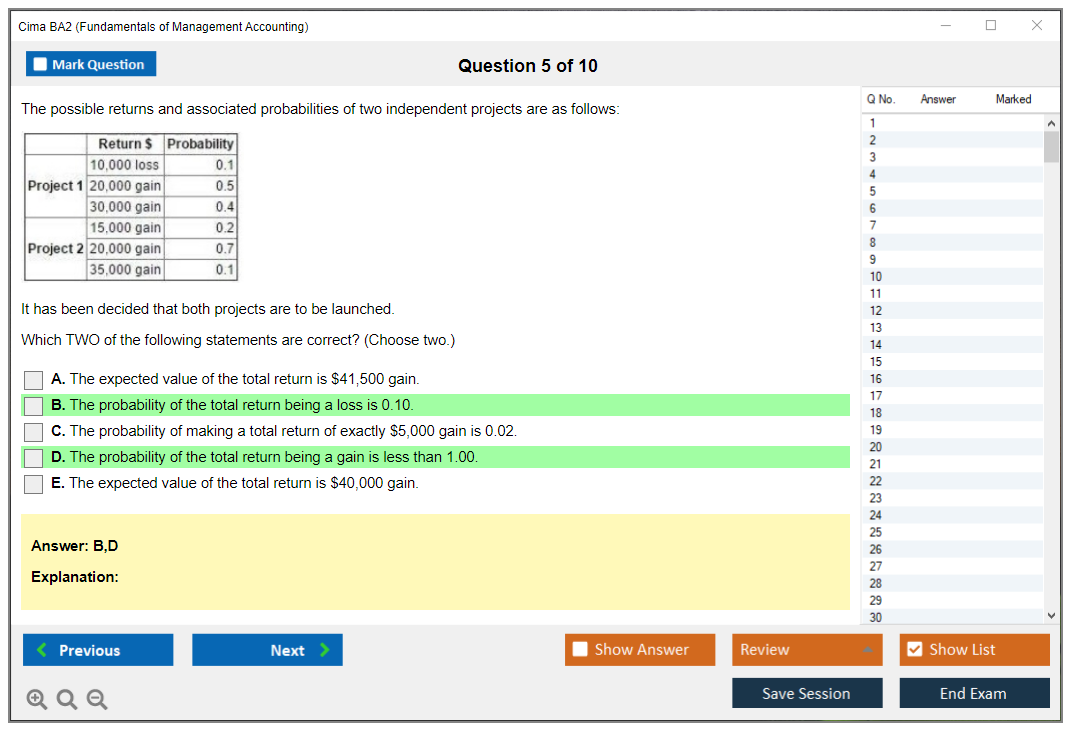Click the zoom in magnifier icon
Image resolution: width=1075 pixels, height=735 pixels.
click(x=36, y=700)
